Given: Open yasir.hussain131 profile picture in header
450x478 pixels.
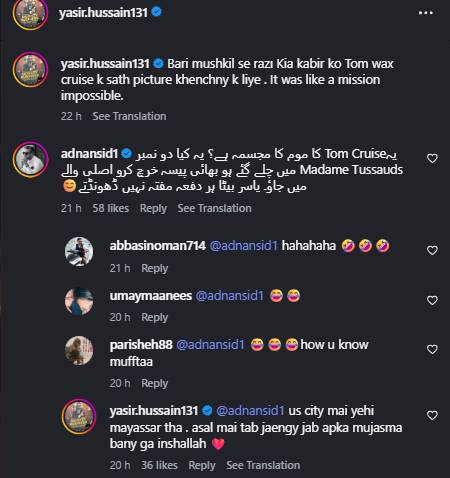Looking at the screenshot, I should tap(30, 13).
